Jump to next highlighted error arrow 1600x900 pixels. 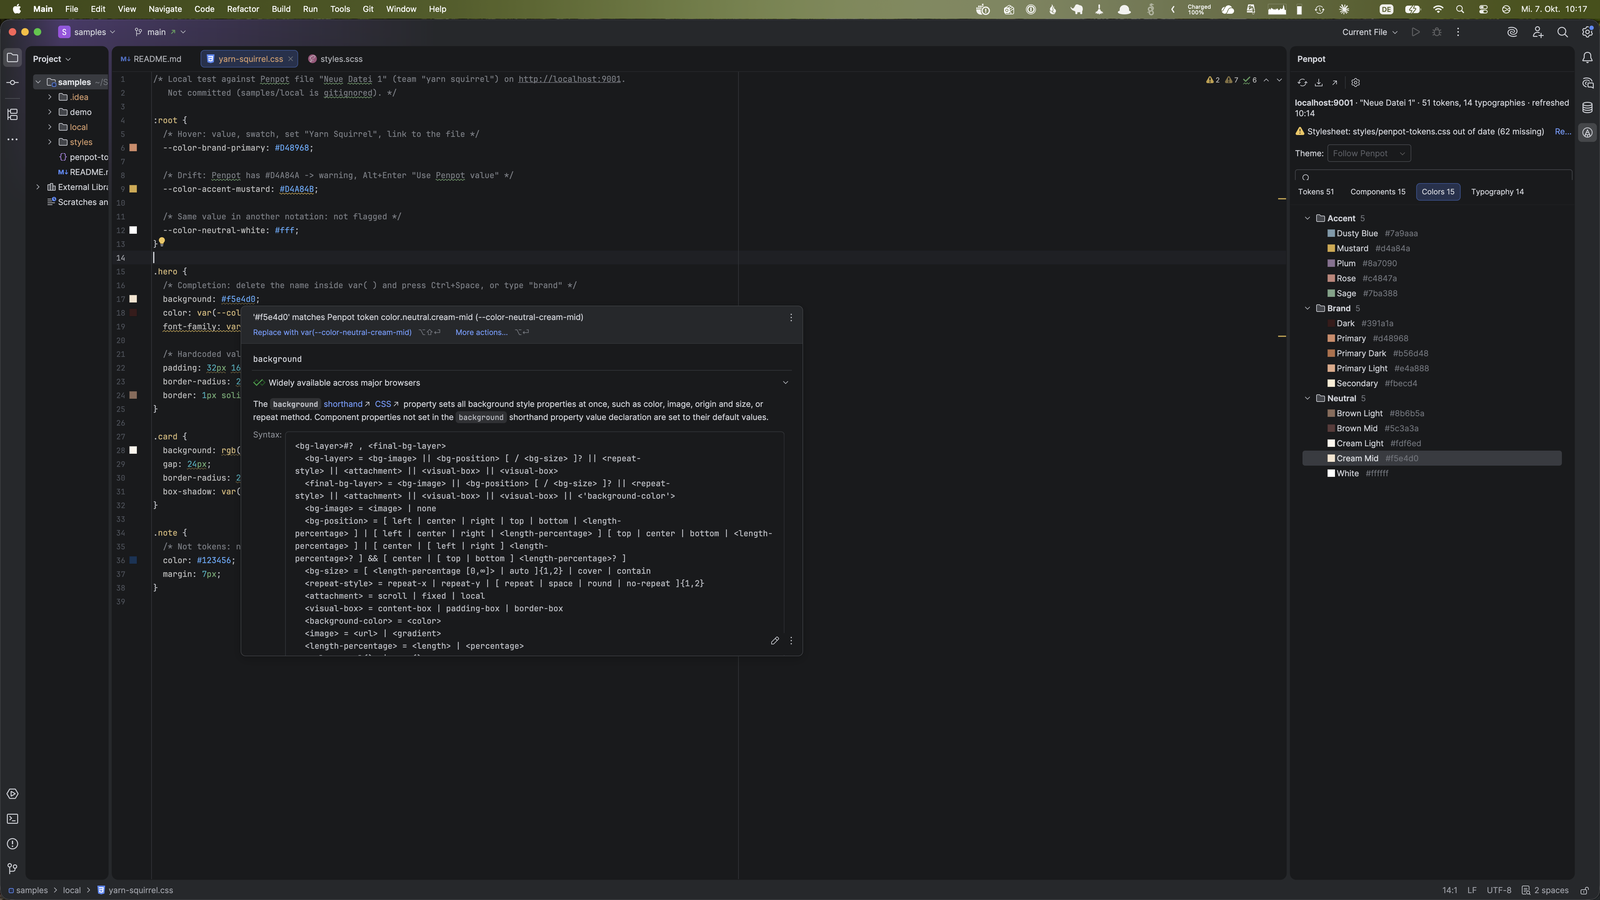click(x=1279, y=80)
